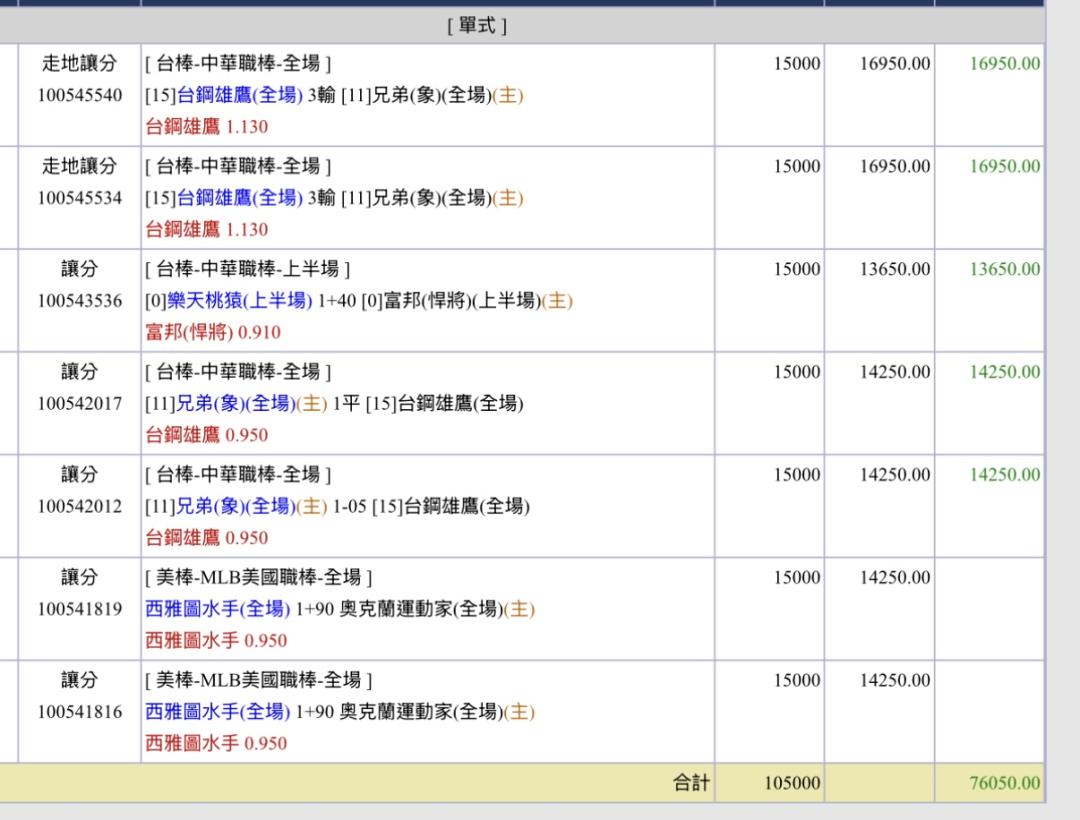This screenshot has width=1080, height=820.
Task: Click green 16950.00 result in order 100545540
Action: click(x=1005, y=63)
